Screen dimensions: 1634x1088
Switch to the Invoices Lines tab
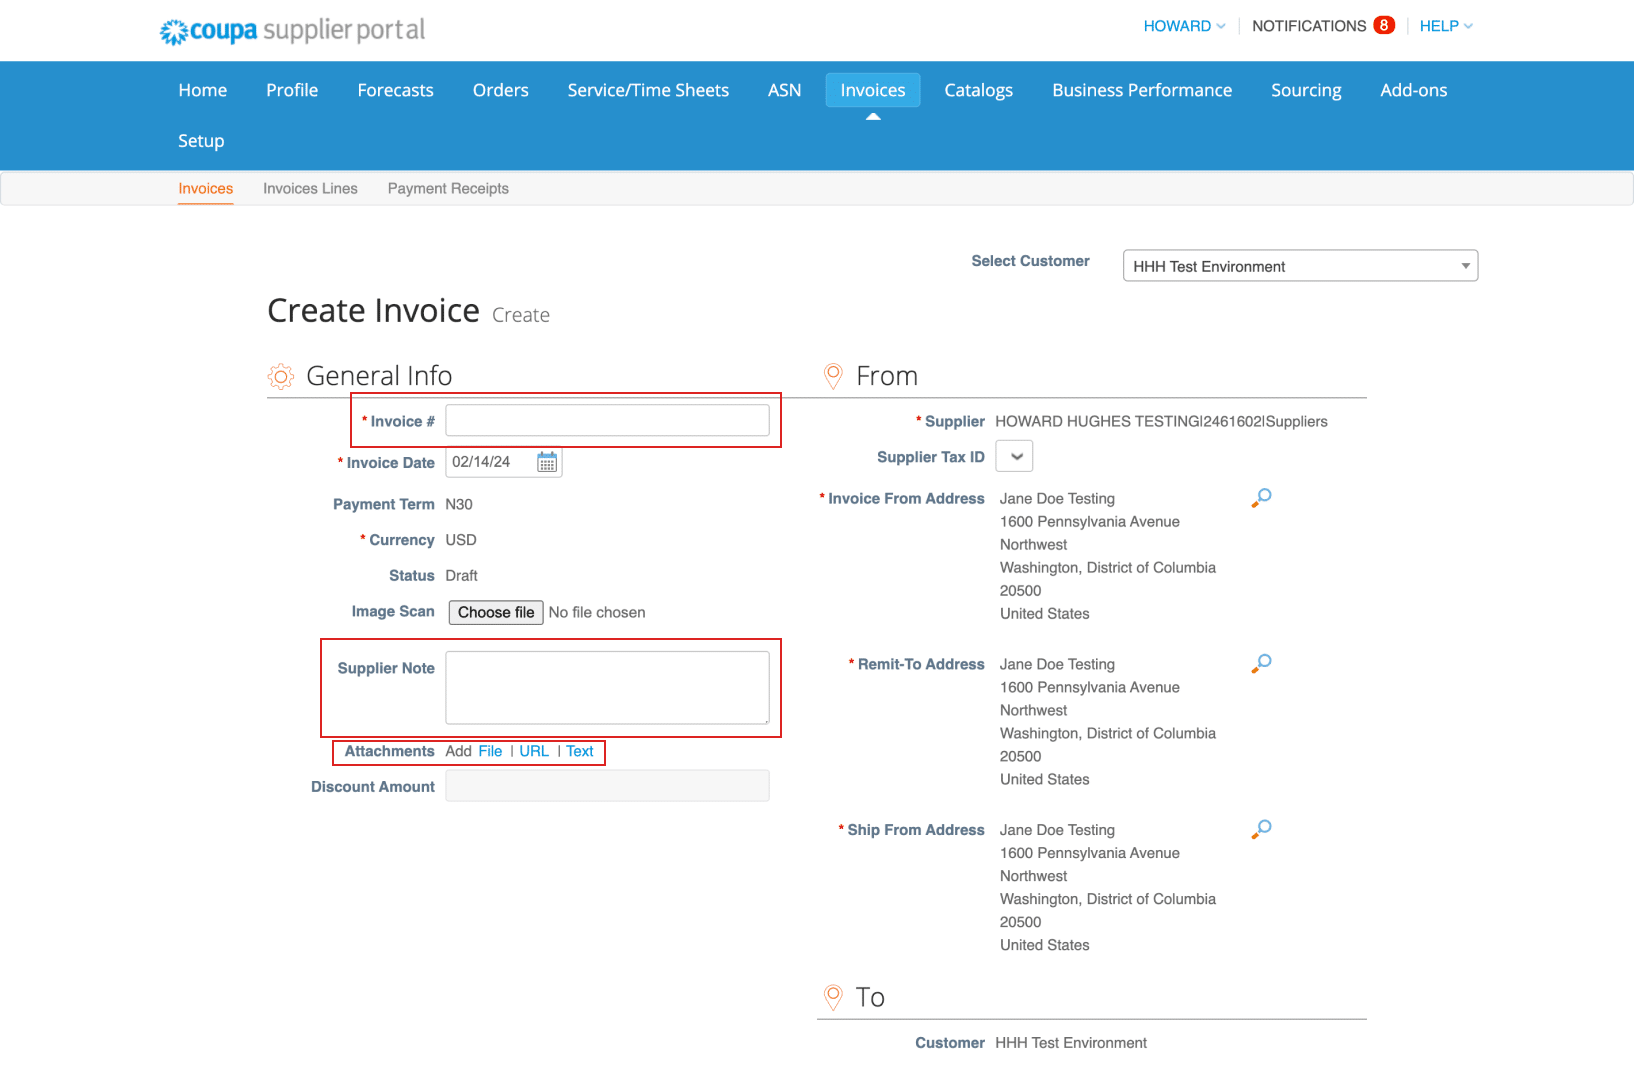310,188
